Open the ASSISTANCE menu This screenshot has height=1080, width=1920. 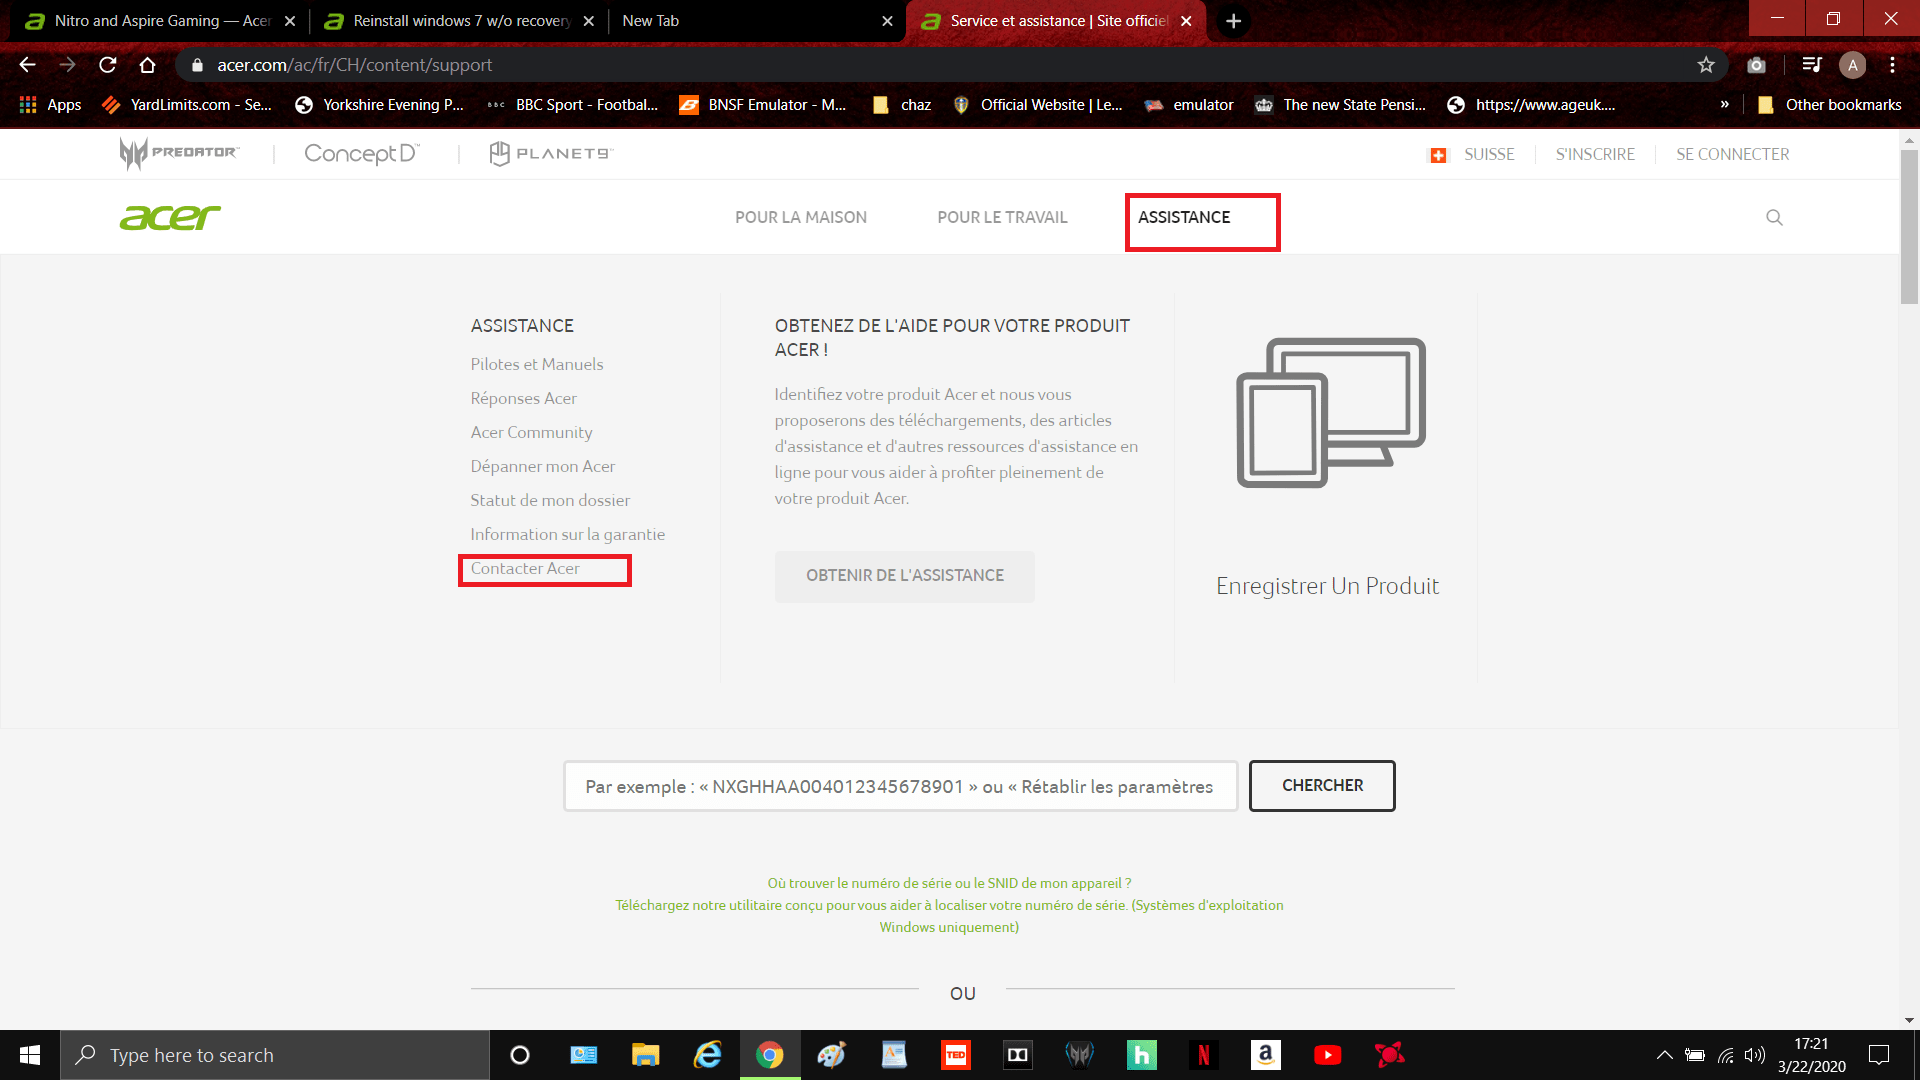click(1184, 217)
